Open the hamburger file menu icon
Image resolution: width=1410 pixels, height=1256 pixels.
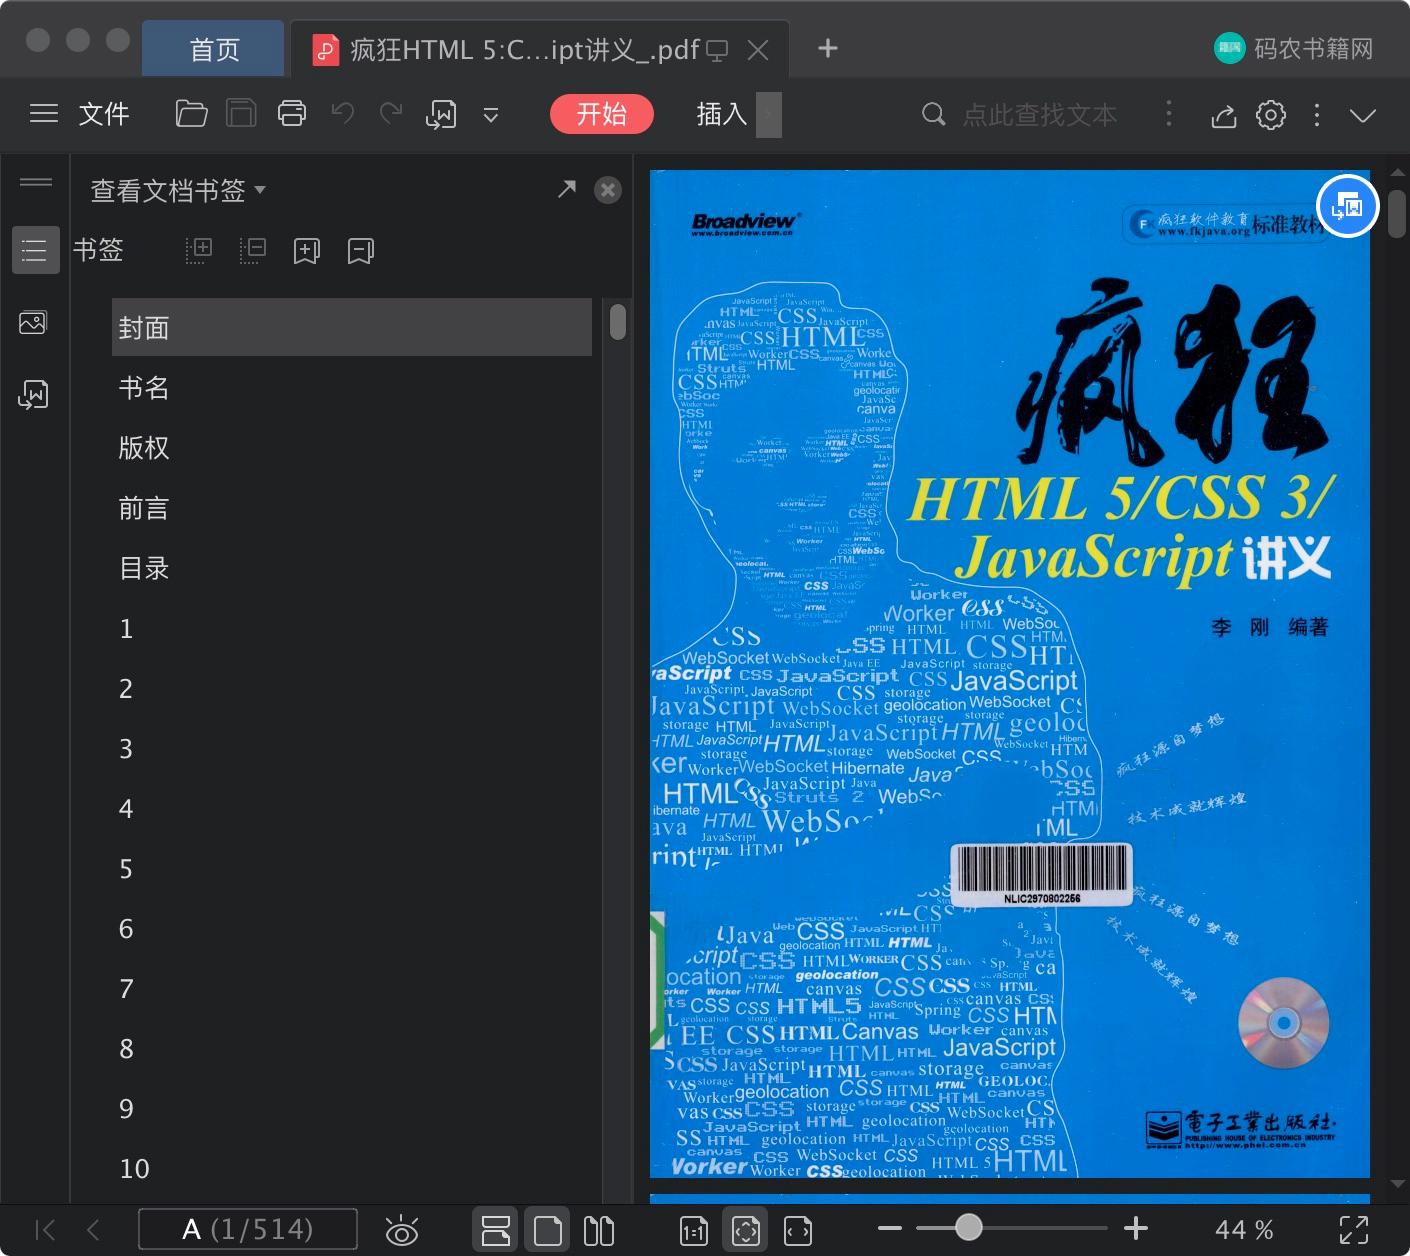coord(44,114)
